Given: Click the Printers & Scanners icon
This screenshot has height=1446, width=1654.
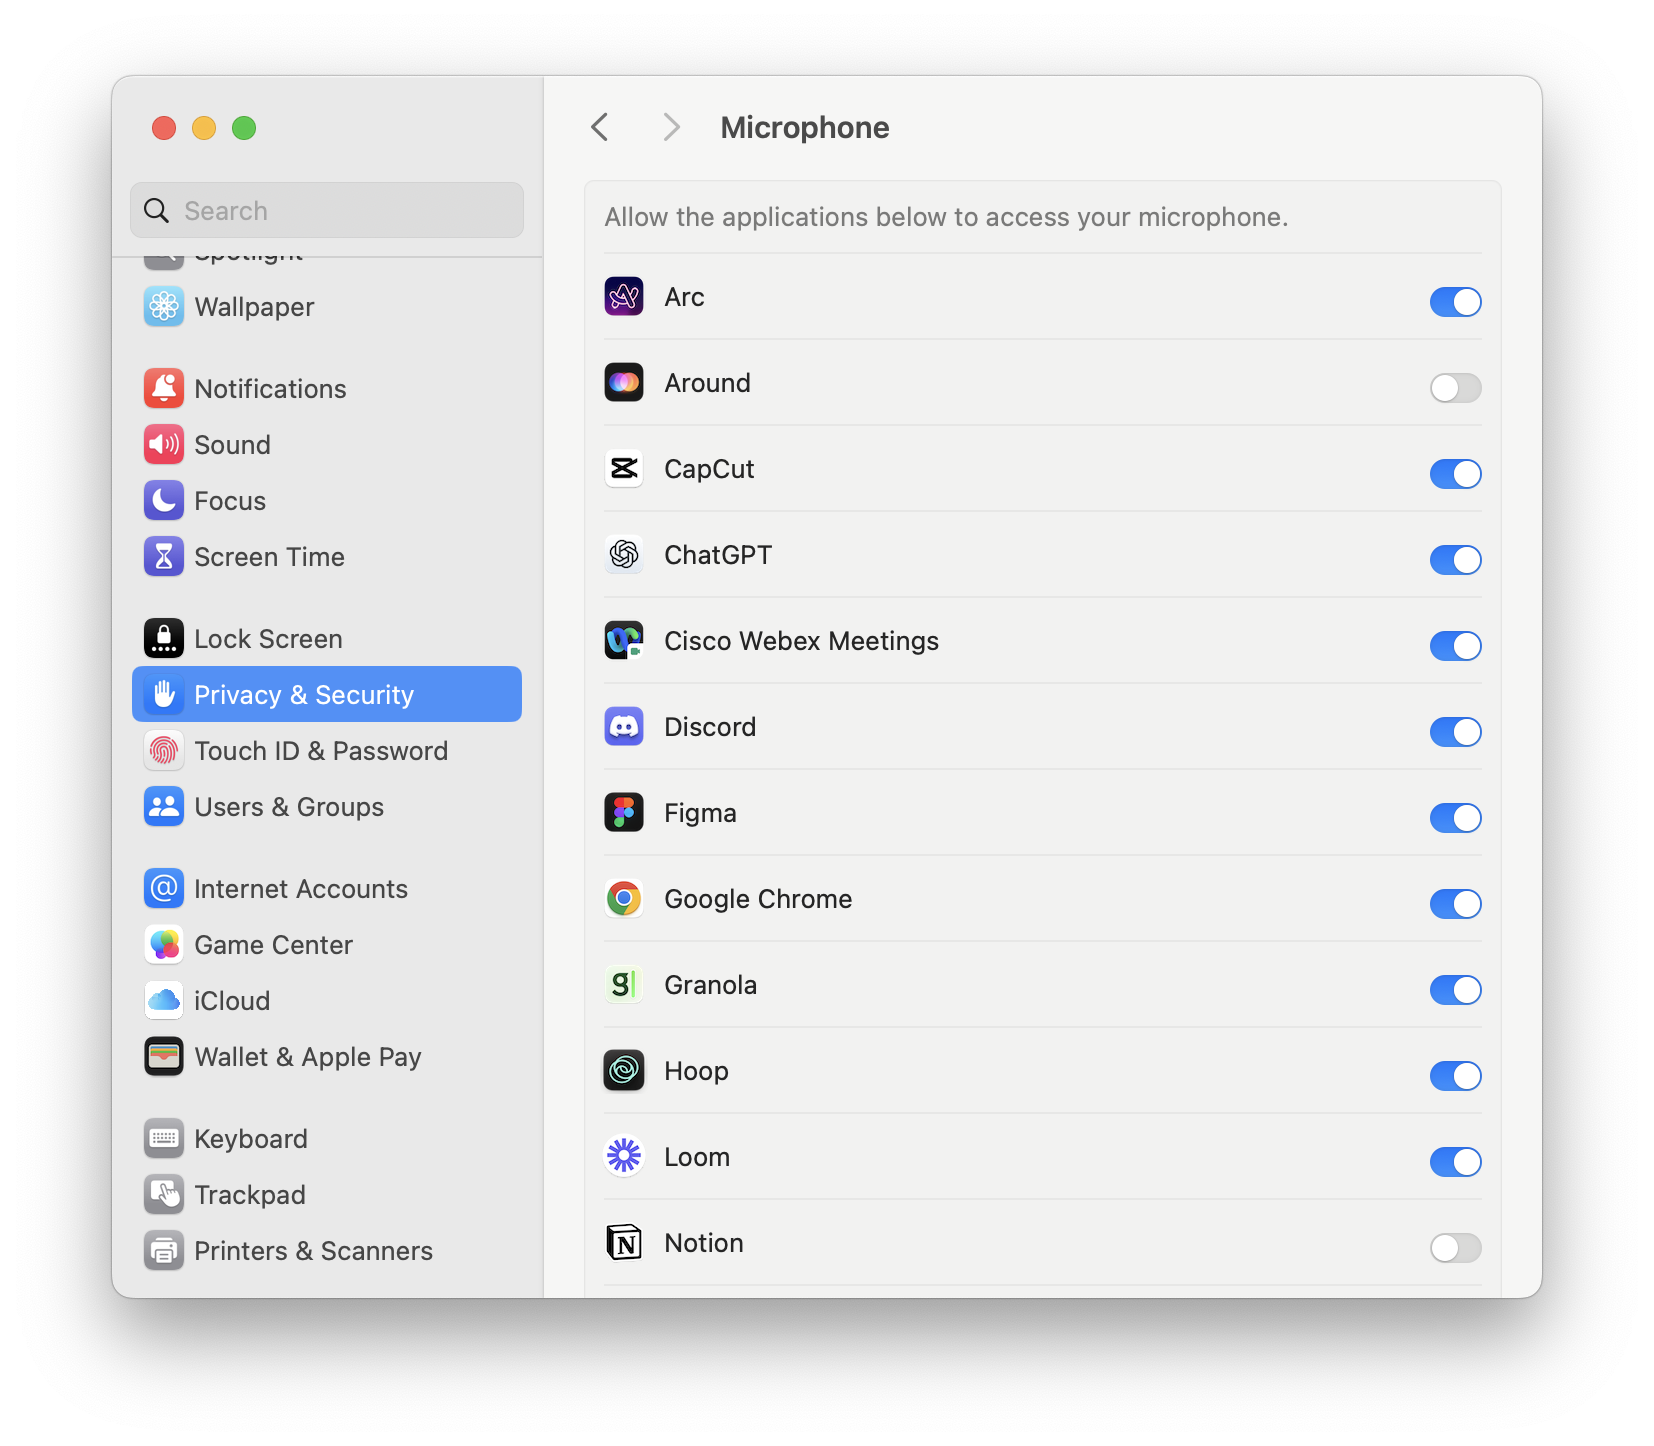Looking at the screenshot, I should 164,1251.
